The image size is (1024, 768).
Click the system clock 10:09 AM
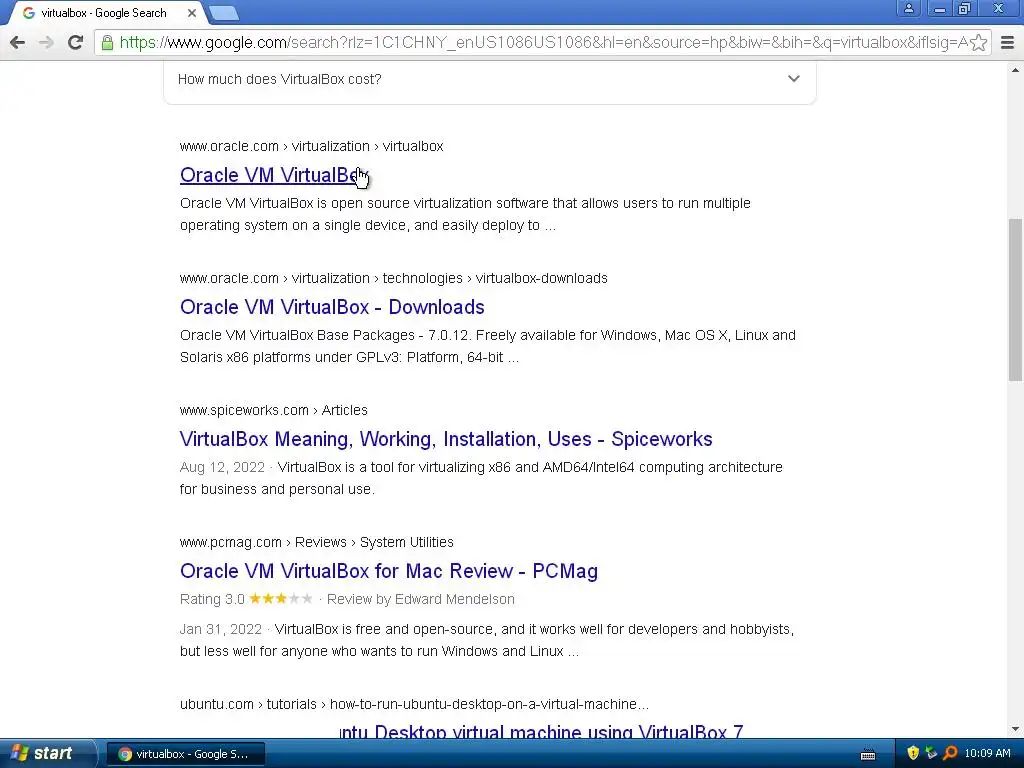(x=987, y=753)
